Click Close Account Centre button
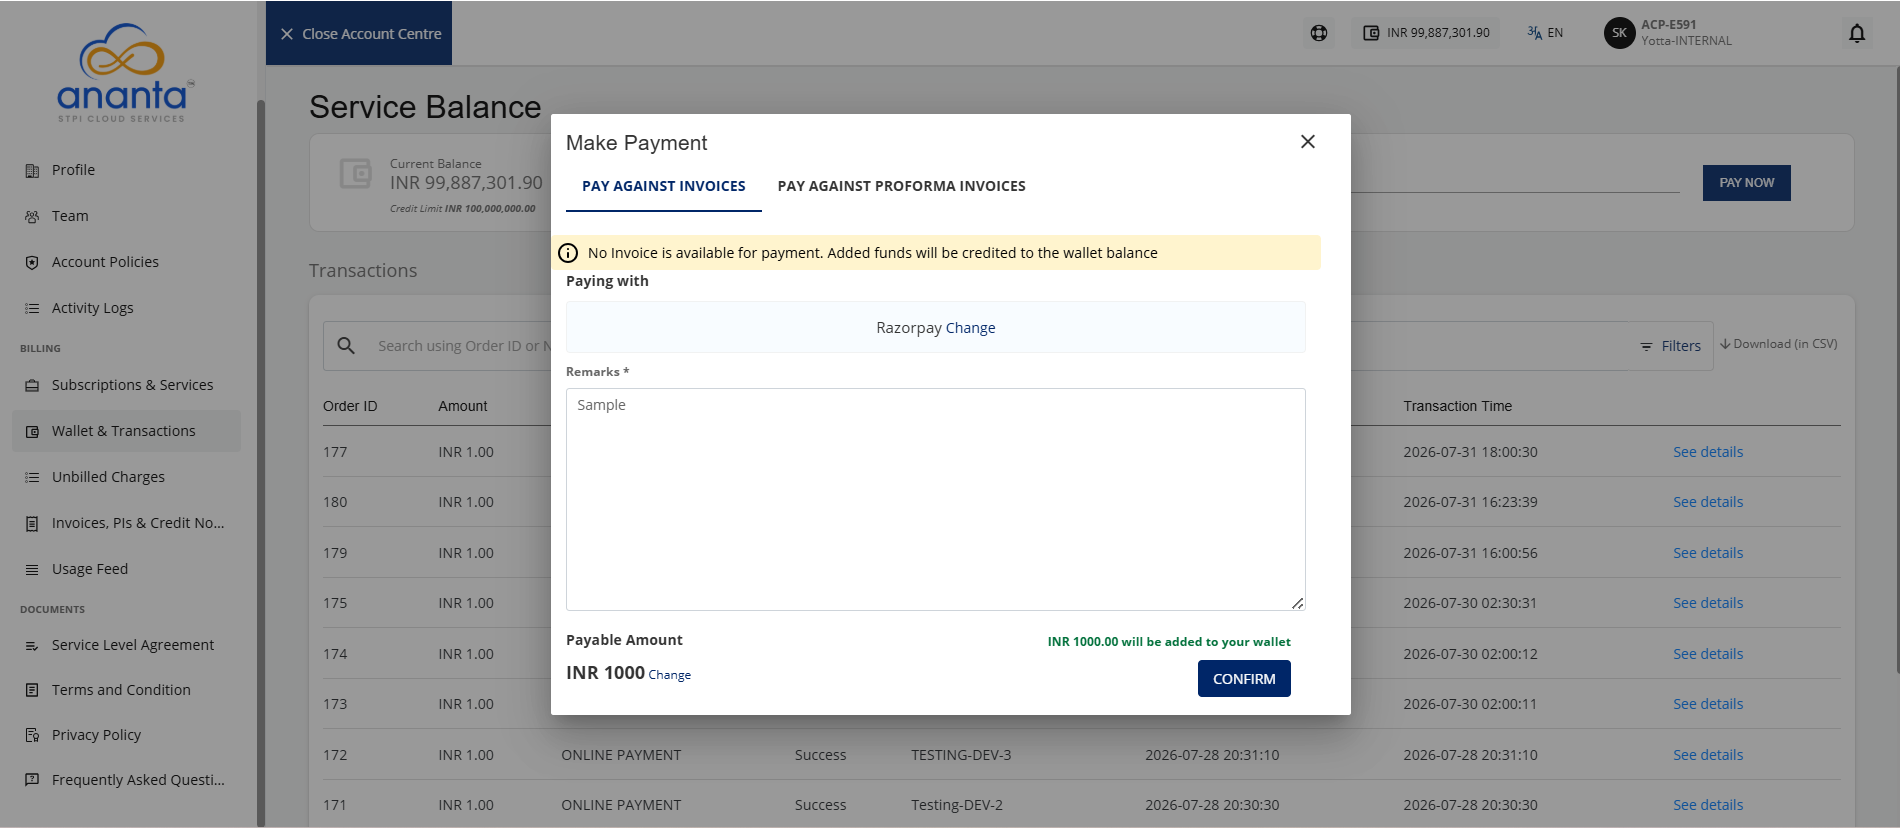This screenshot has width=1900, height=828. coord(359,33)
